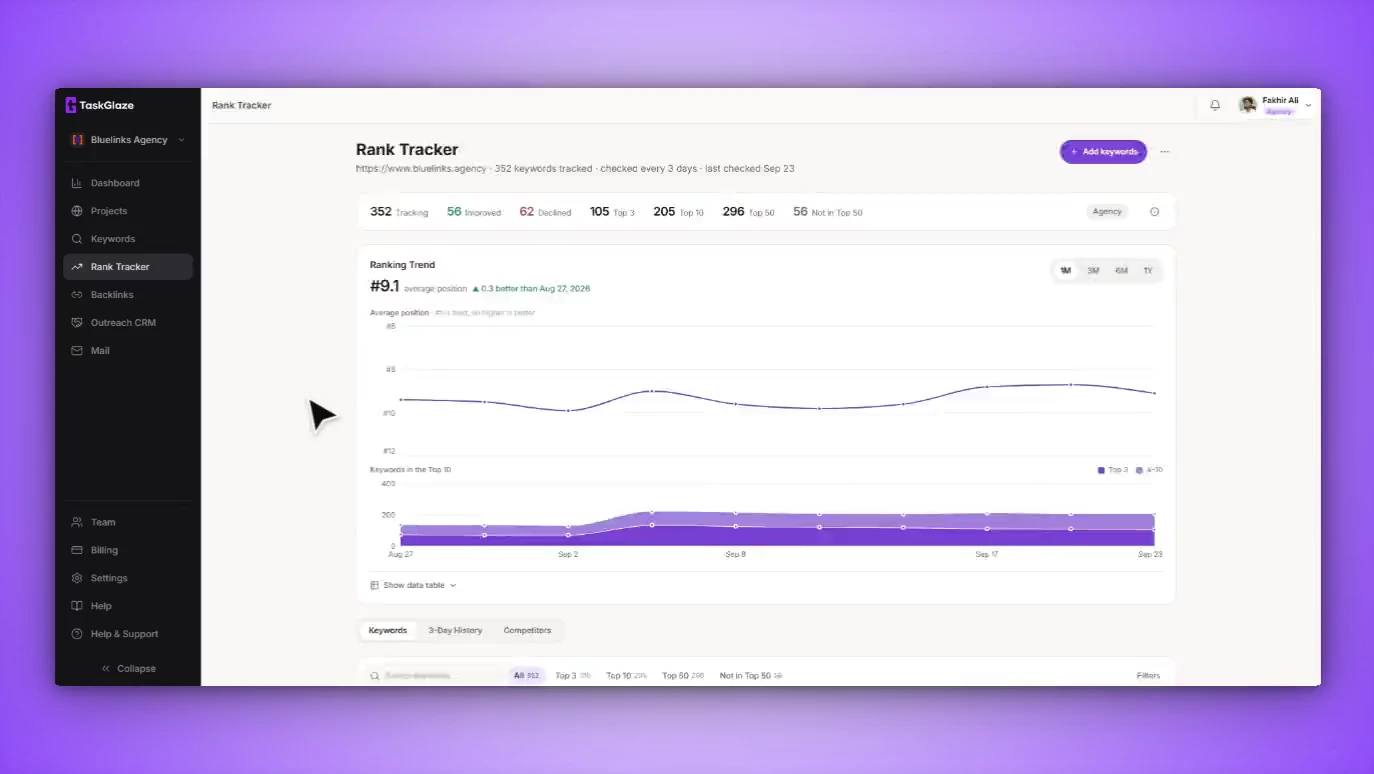
Task: Switch to the 3-Day History tab
Action: 455,631
